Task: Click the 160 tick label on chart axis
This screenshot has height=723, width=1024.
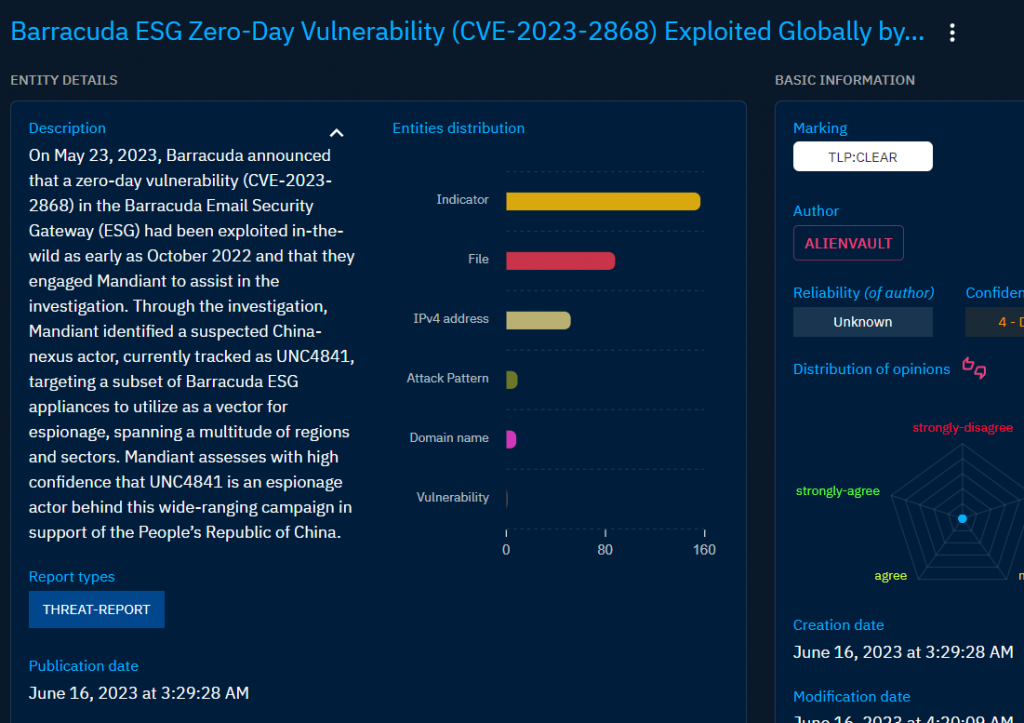Action: tap(704, 550)
